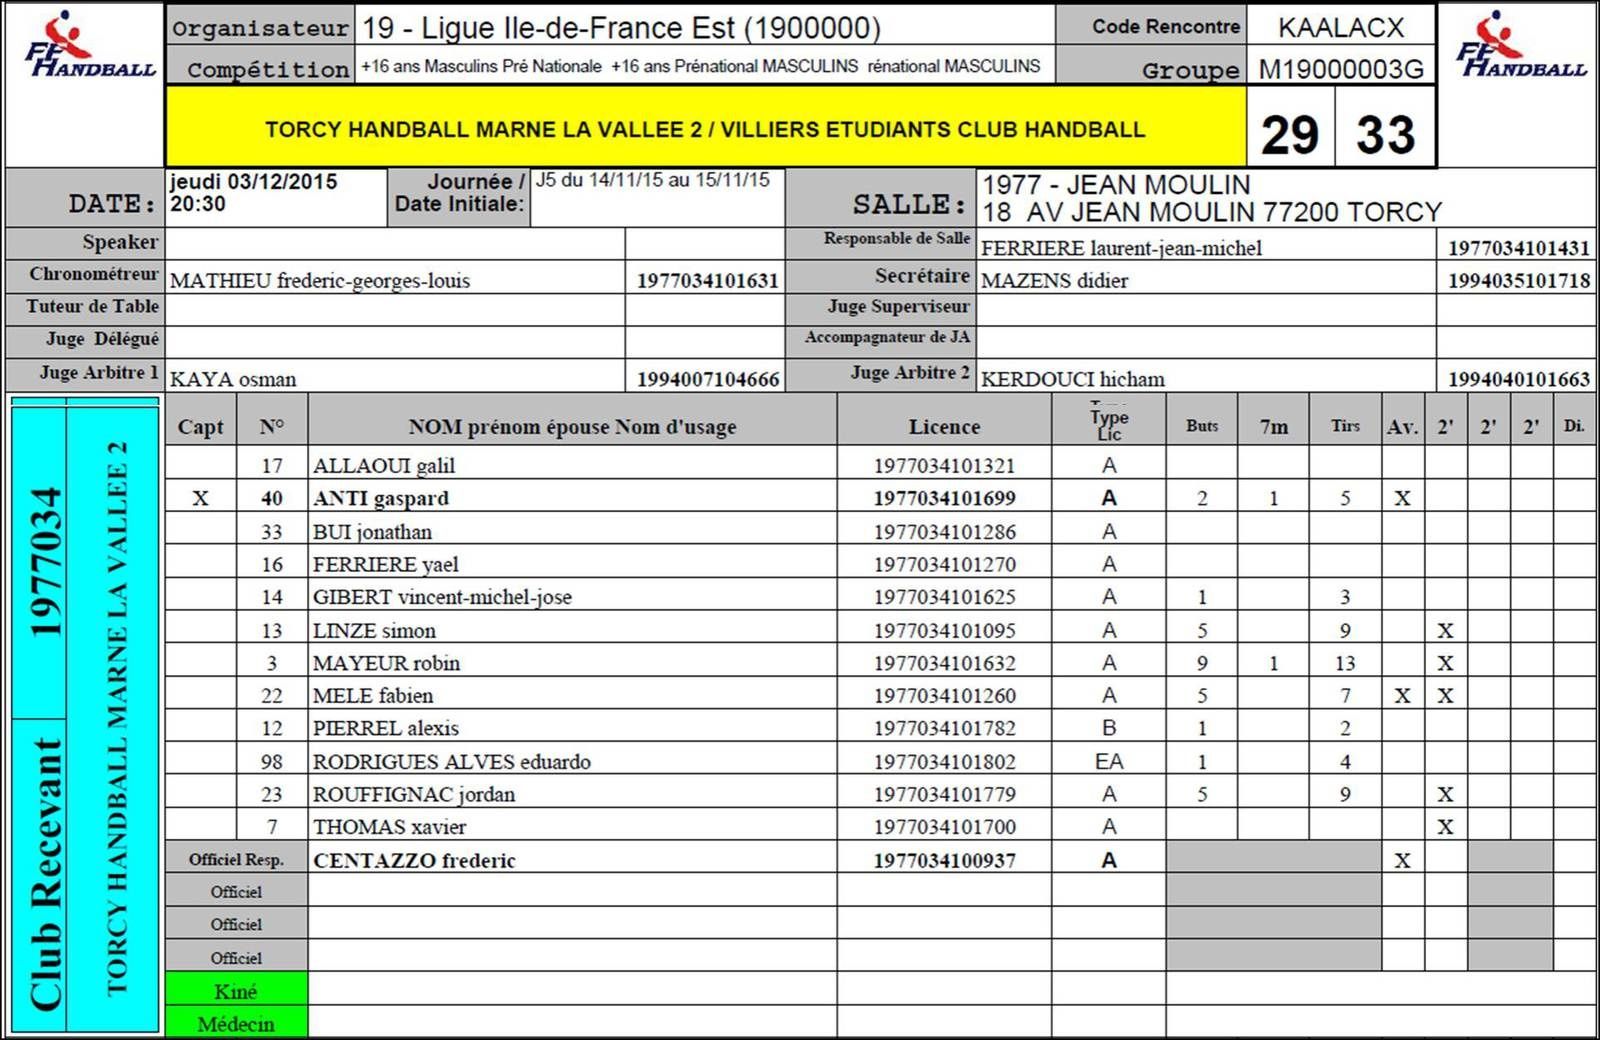This screenshot has height=1040, width=1600.
Task: Click secretary MAZENS didier
Action: [x=1054, y=281]
